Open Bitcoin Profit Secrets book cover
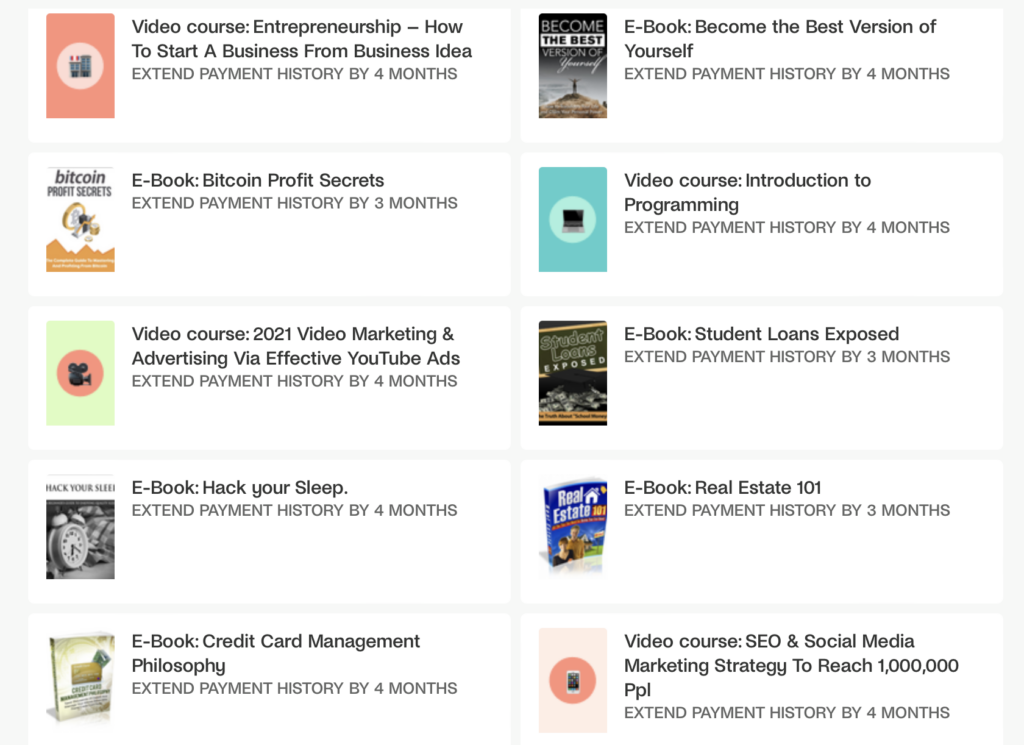This screenshot has height=745, width=1024. (80, 219)
